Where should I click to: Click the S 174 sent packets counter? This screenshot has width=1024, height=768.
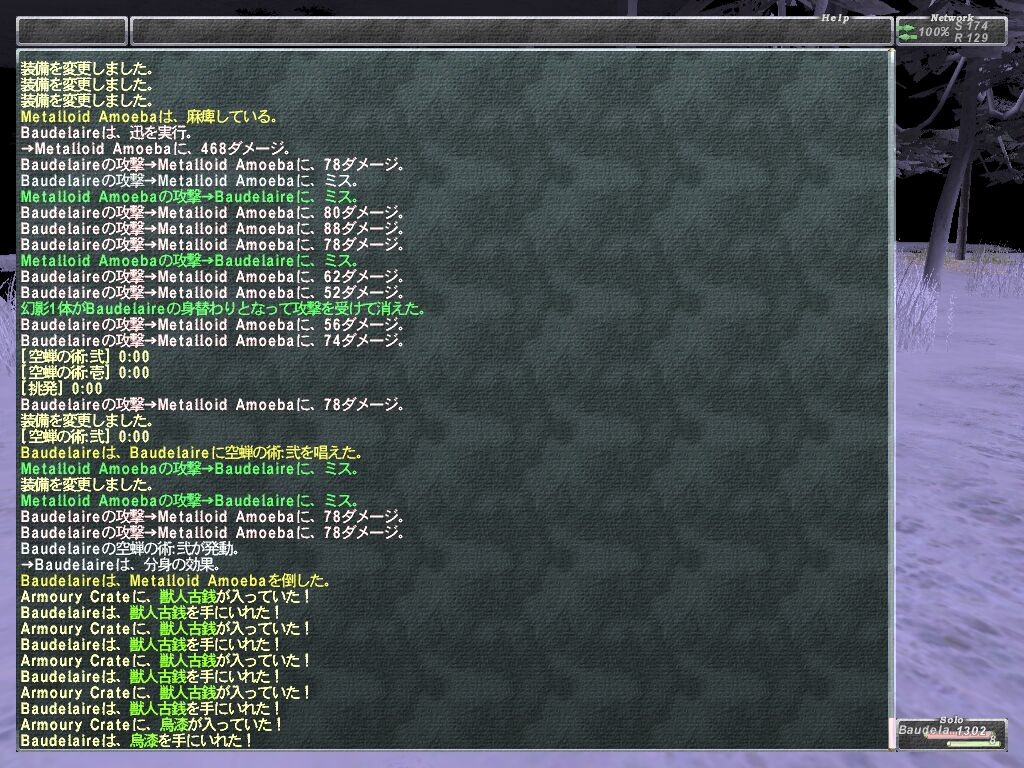tap(971, 26)
